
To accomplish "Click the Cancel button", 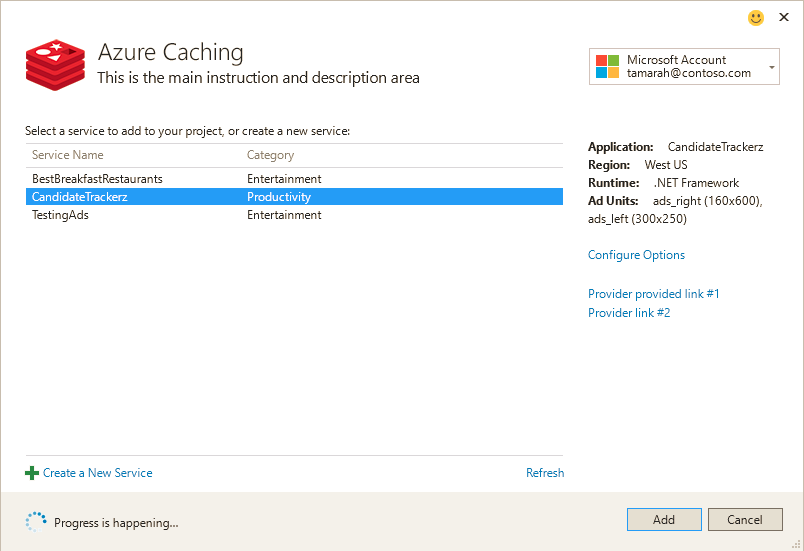I will (745, 520).
